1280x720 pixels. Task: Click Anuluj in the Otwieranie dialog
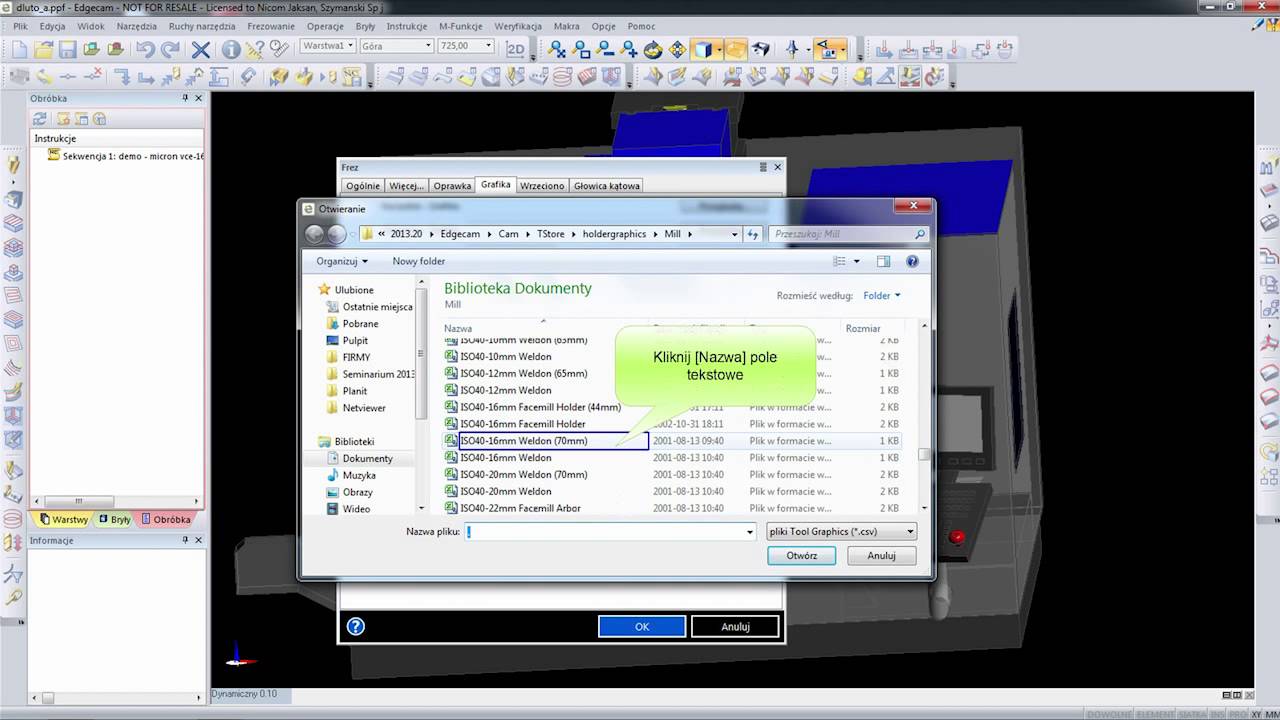click(x=882, y=556)
